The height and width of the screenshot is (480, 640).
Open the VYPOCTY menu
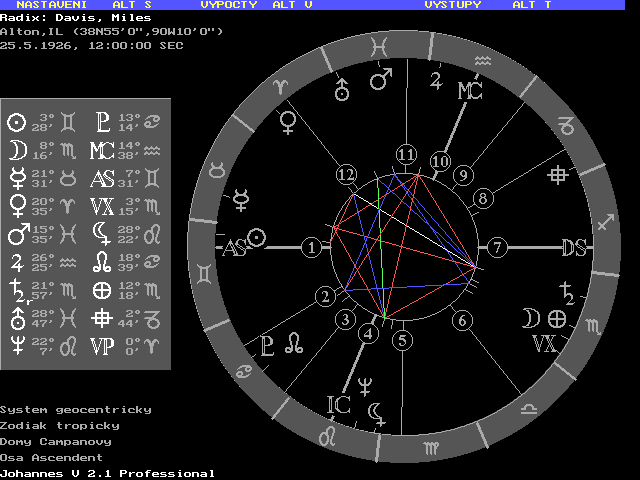click(230, 5)
